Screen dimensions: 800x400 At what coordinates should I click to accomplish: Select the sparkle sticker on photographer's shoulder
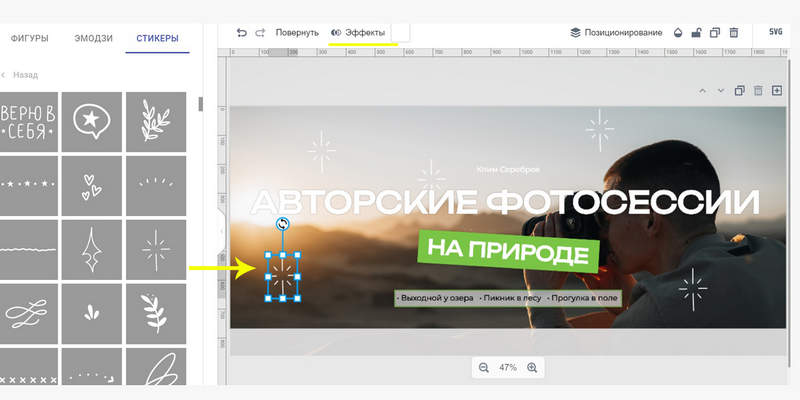click(693, 289)
